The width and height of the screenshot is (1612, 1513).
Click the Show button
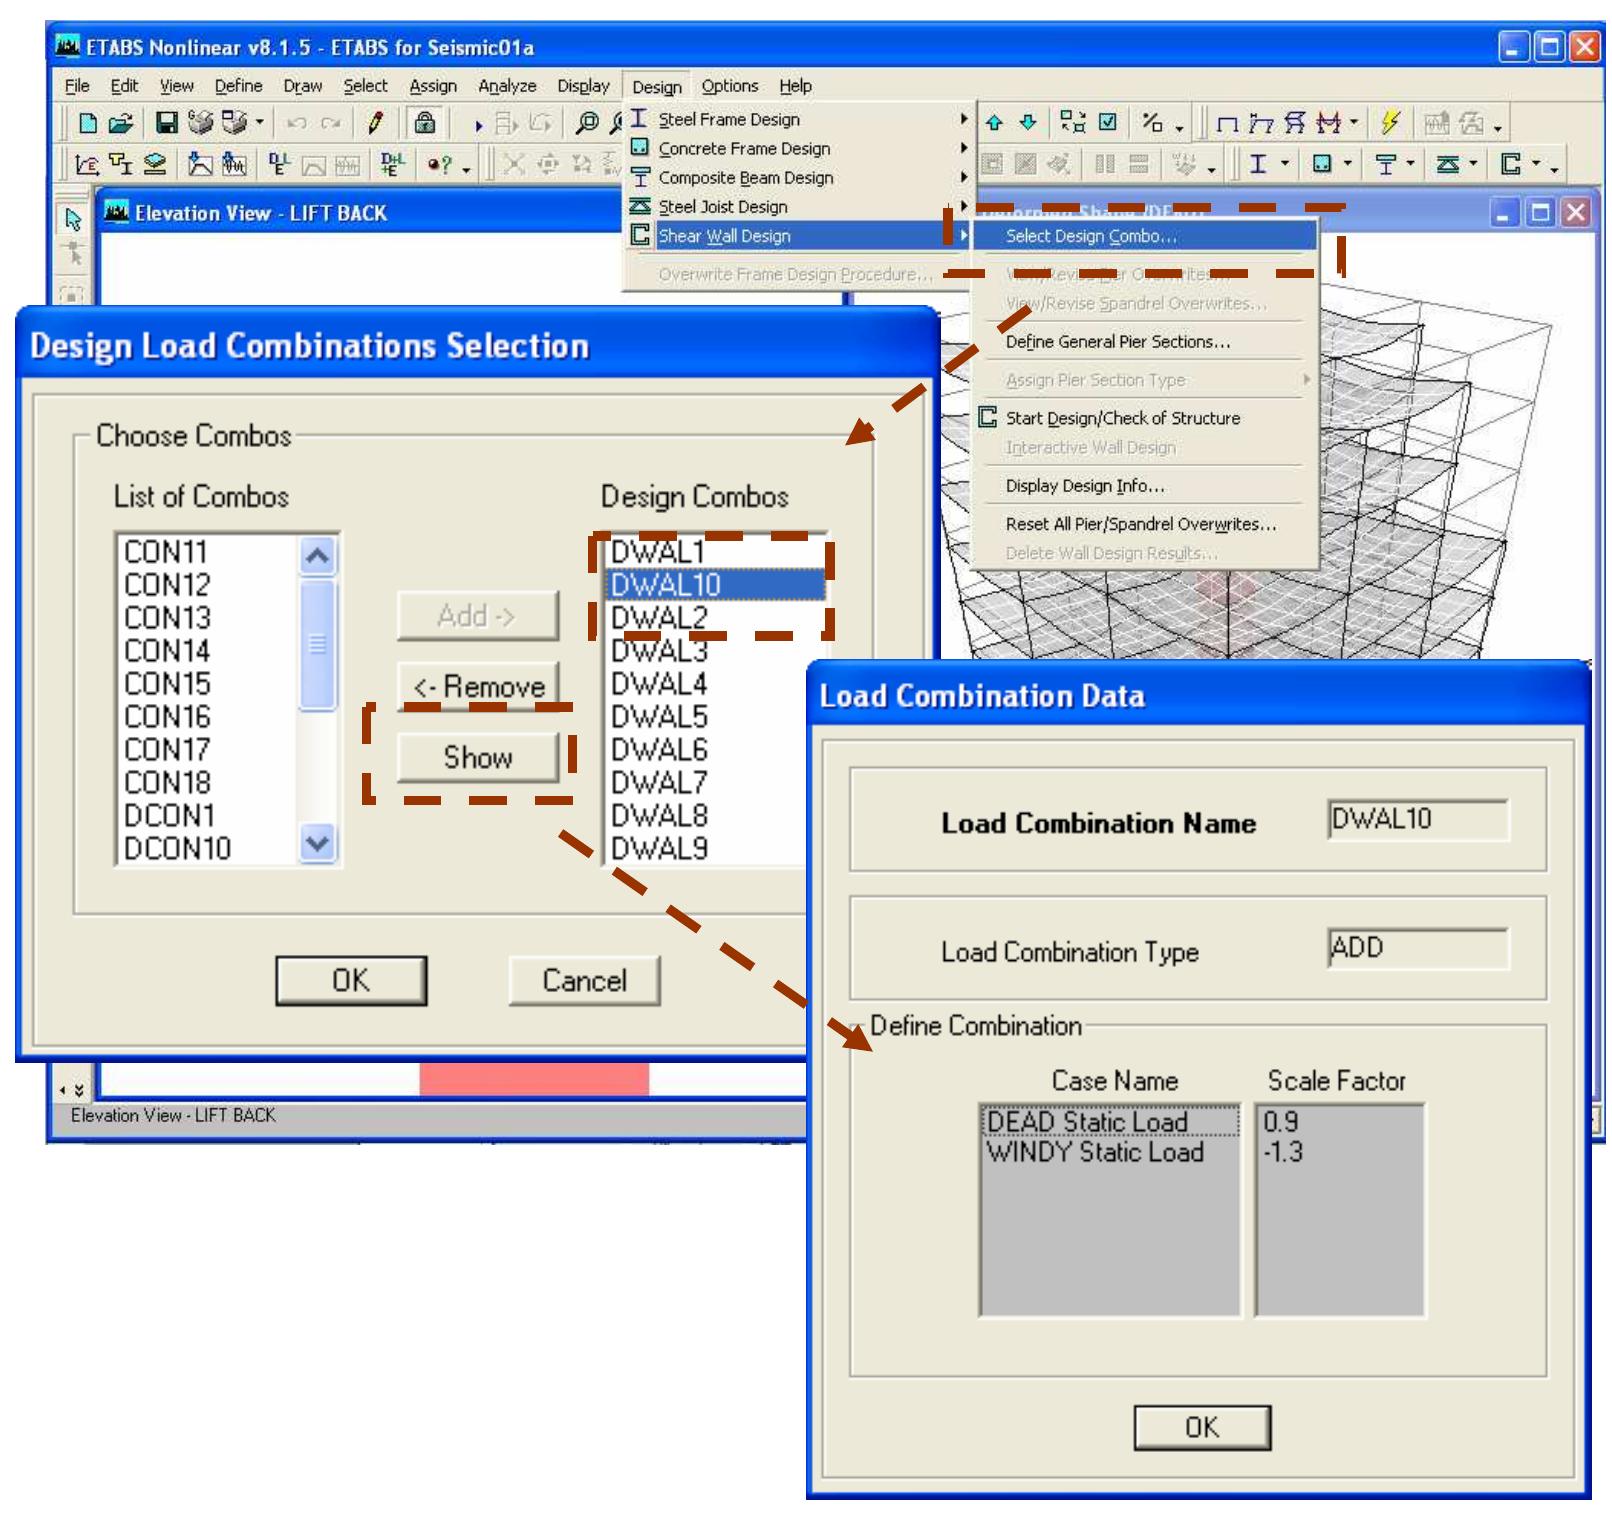tap(478, 757)
